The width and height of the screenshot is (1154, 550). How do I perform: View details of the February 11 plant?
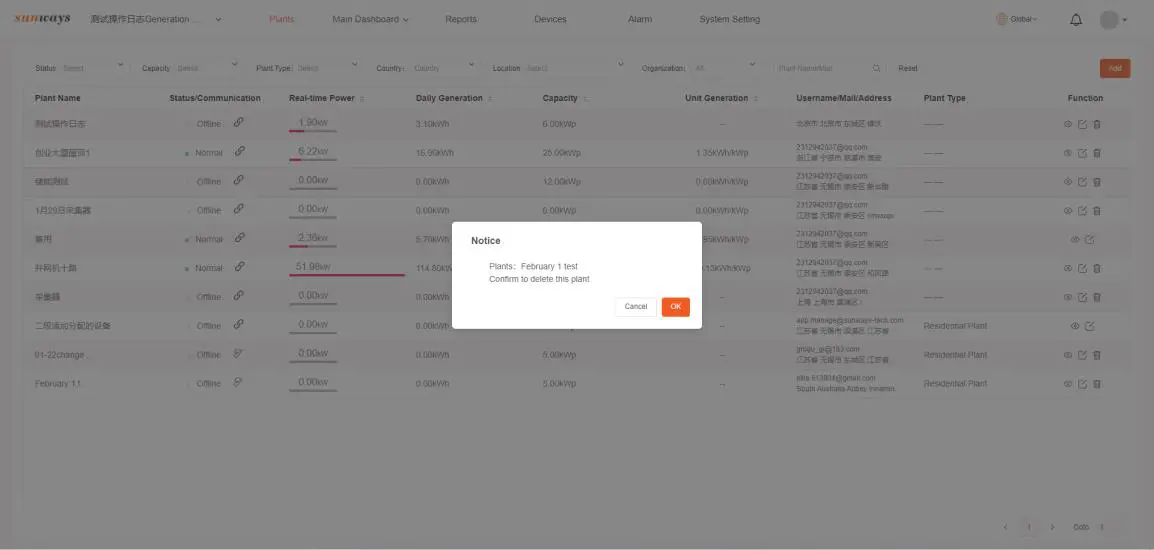1068,384
